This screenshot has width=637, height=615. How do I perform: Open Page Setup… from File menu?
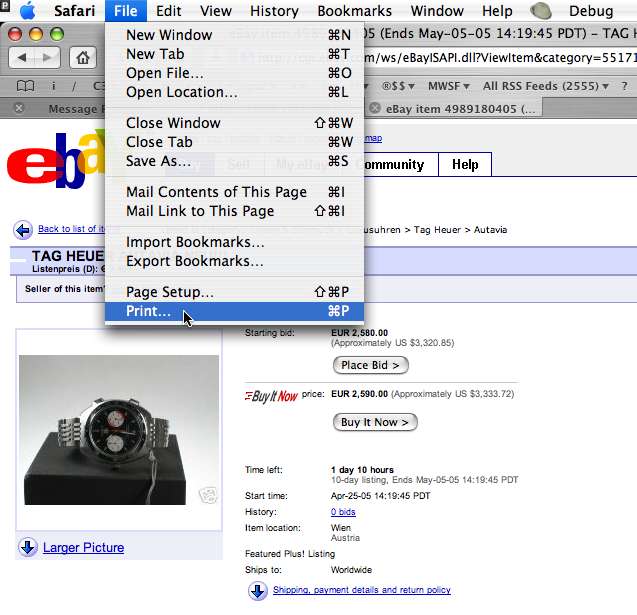pyautogui.click(x=234, y=292)
